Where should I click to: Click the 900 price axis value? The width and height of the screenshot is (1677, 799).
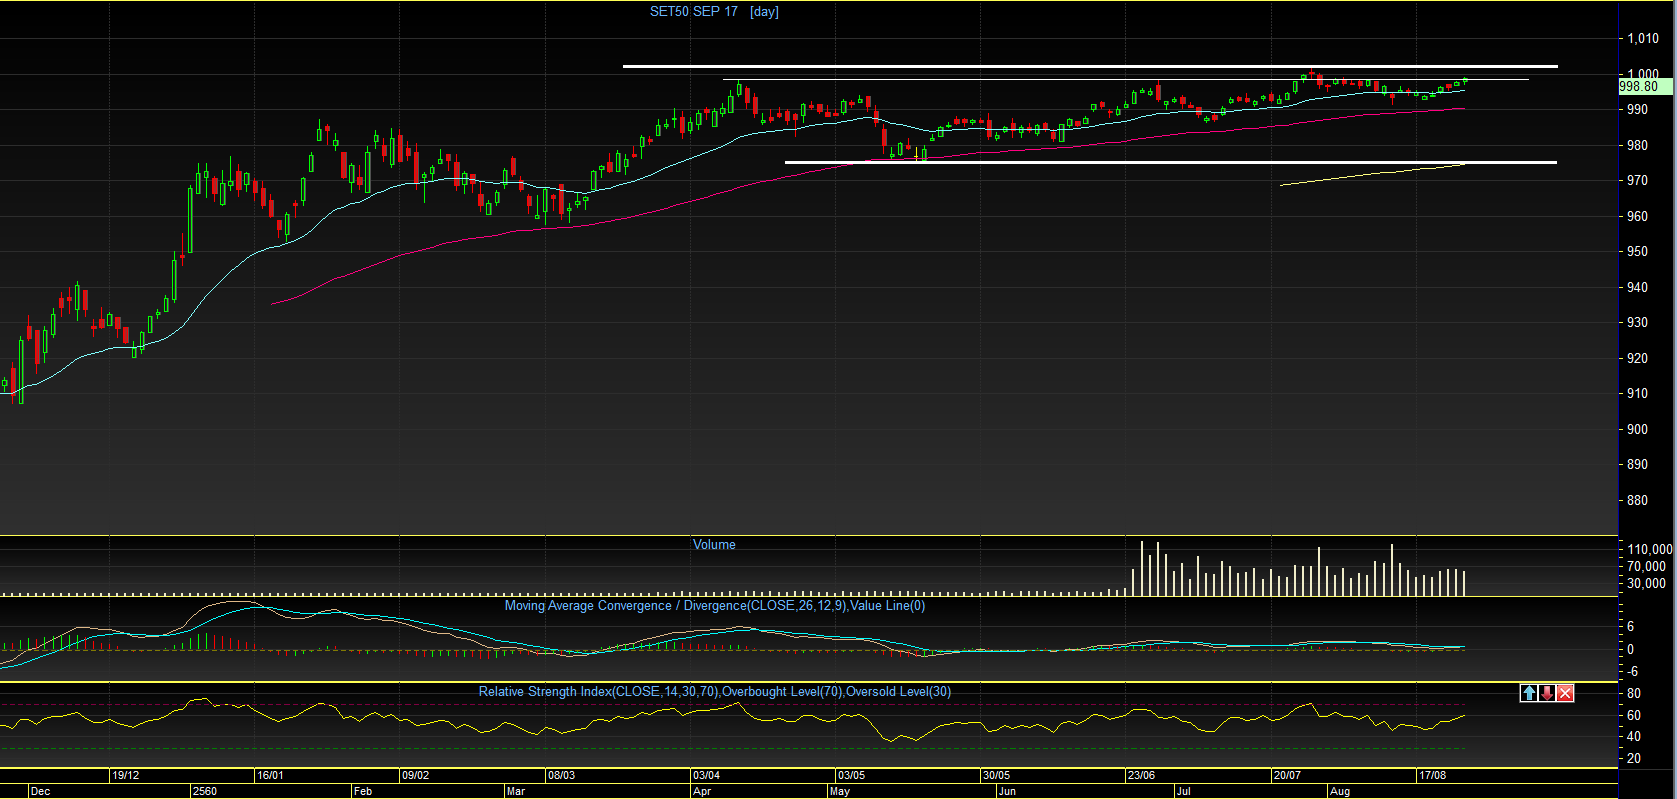[x=1637, y=430]
